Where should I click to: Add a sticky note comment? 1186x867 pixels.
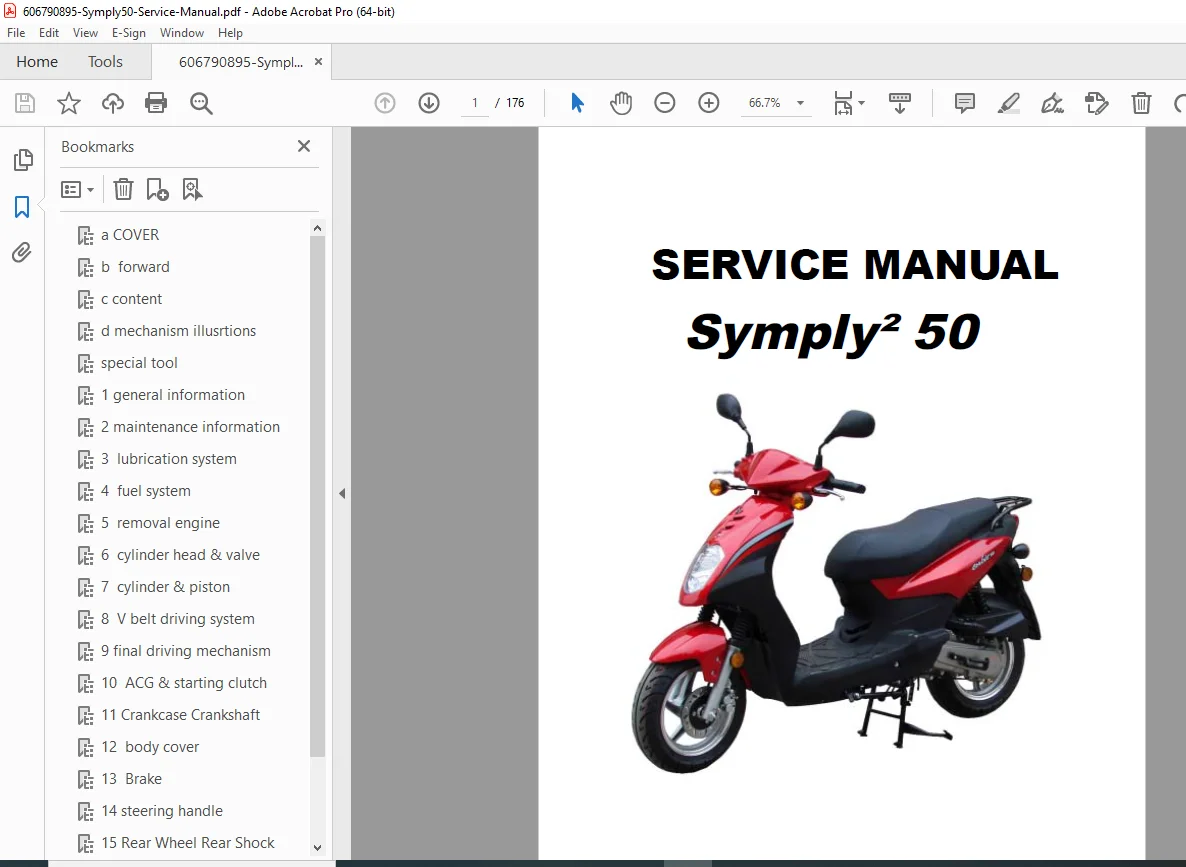coord(964,103)
